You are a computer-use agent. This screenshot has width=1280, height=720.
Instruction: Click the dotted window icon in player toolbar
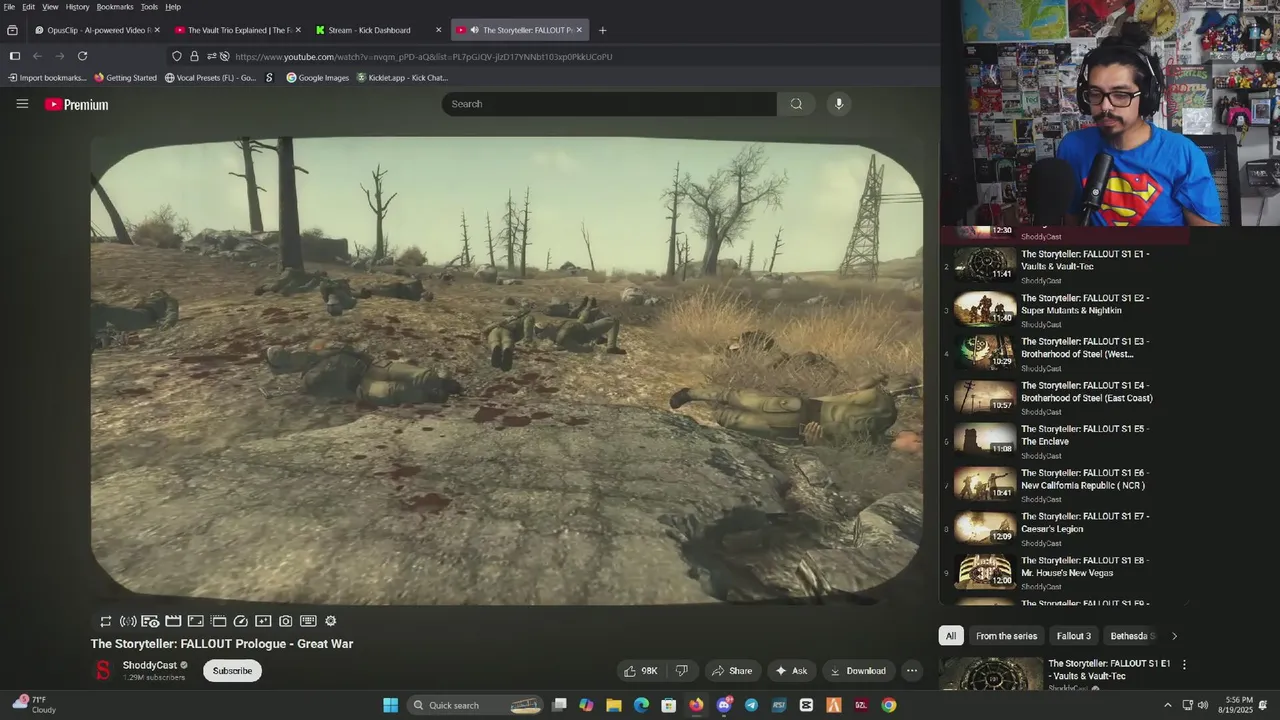(x=219, y=621)
